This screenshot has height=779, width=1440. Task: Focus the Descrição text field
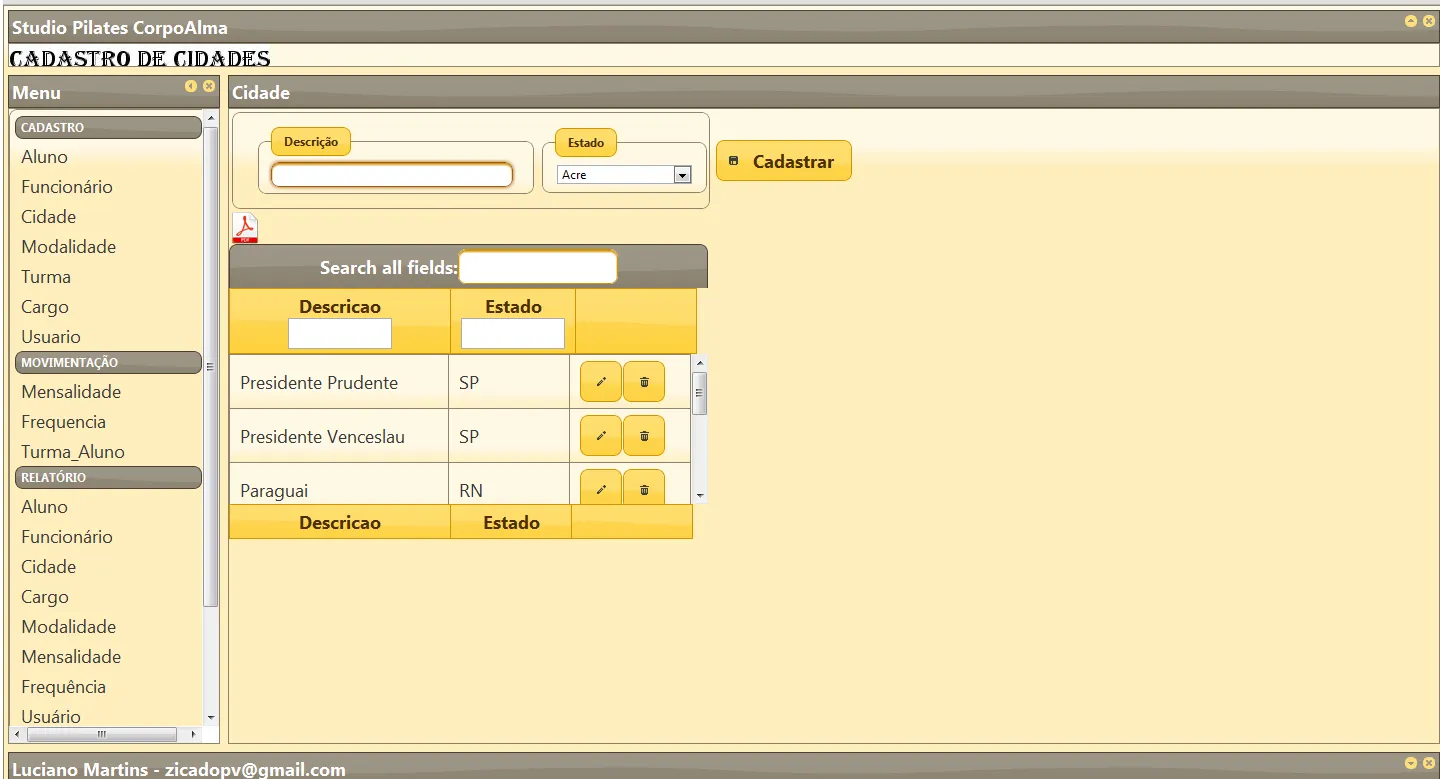coord(392,175)
